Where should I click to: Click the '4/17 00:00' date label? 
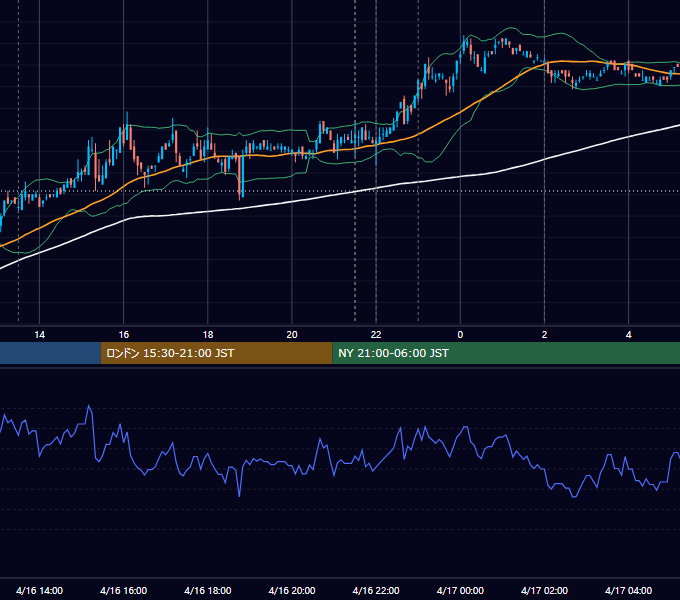[460, 590]
